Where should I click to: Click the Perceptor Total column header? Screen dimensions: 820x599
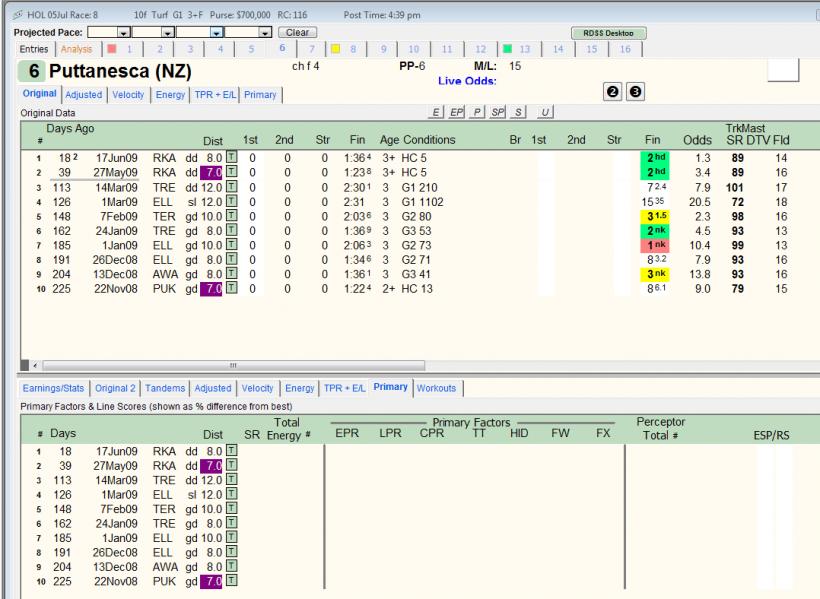660,429
